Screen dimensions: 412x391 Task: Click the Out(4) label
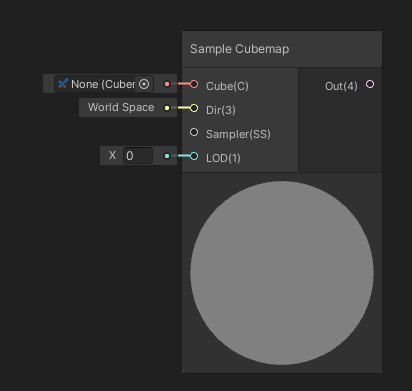(x=341, y=86)
